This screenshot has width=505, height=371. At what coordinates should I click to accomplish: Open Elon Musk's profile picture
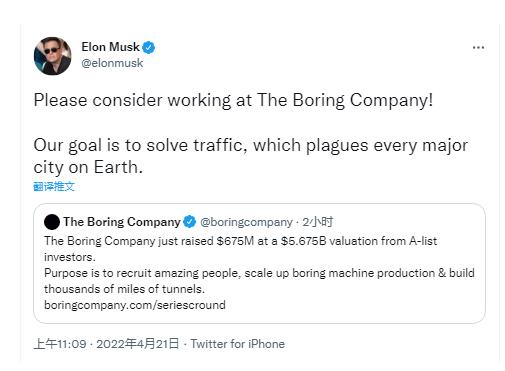point(52,56)
